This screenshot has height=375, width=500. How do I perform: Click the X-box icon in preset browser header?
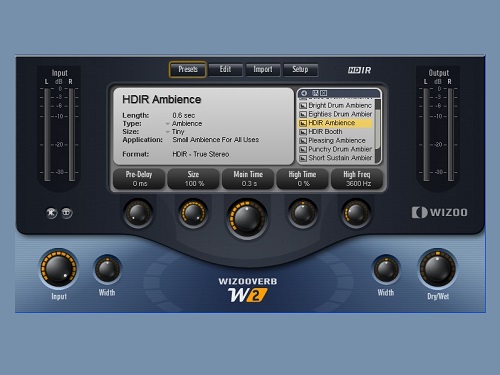323,93
